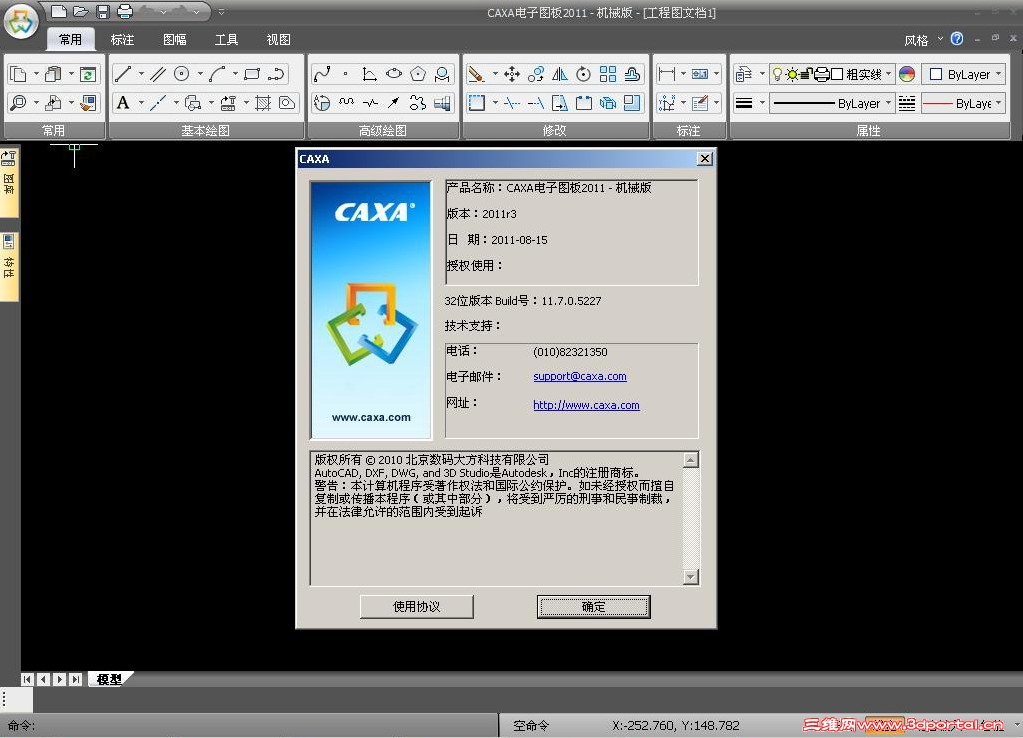Open the Help question mark icon
The height and width of the screenshot is (738, 1023).
pyautogui.click(x=957, y=38)
